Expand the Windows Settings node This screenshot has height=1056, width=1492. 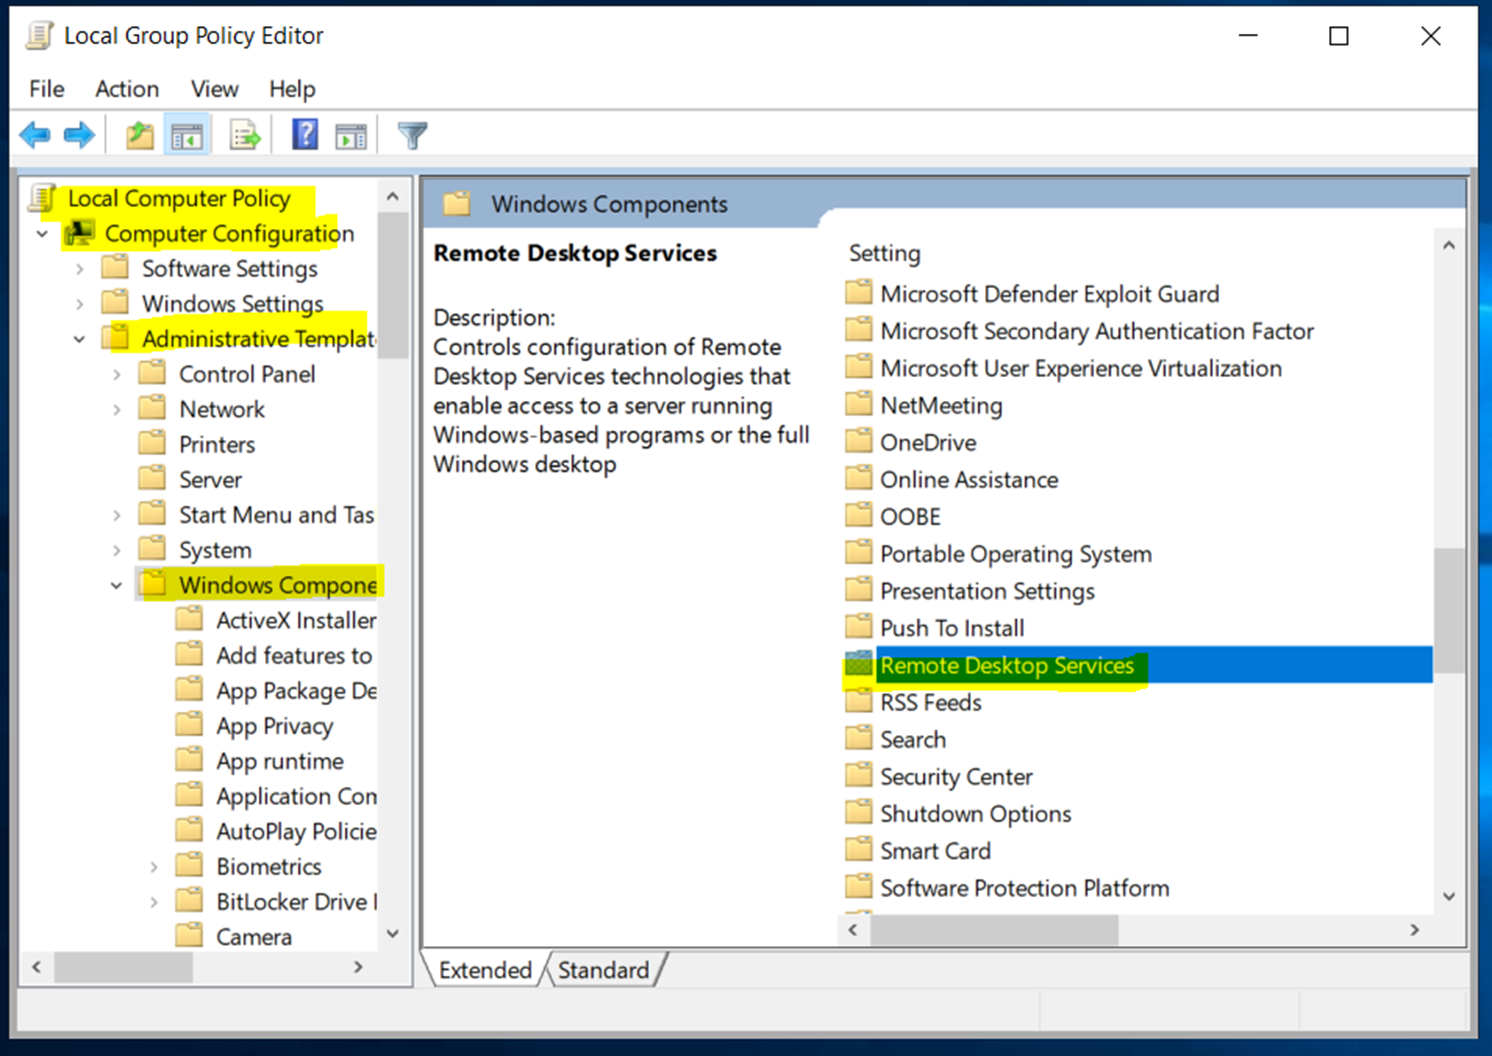(x=79, y=304)
